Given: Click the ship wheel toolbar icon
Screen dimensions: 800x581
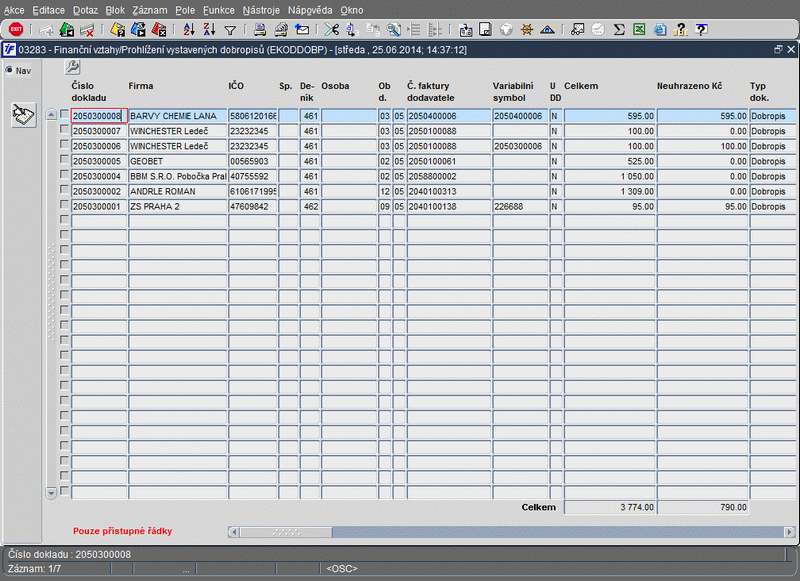Looking at the screenshot, I should coord(527,30).
